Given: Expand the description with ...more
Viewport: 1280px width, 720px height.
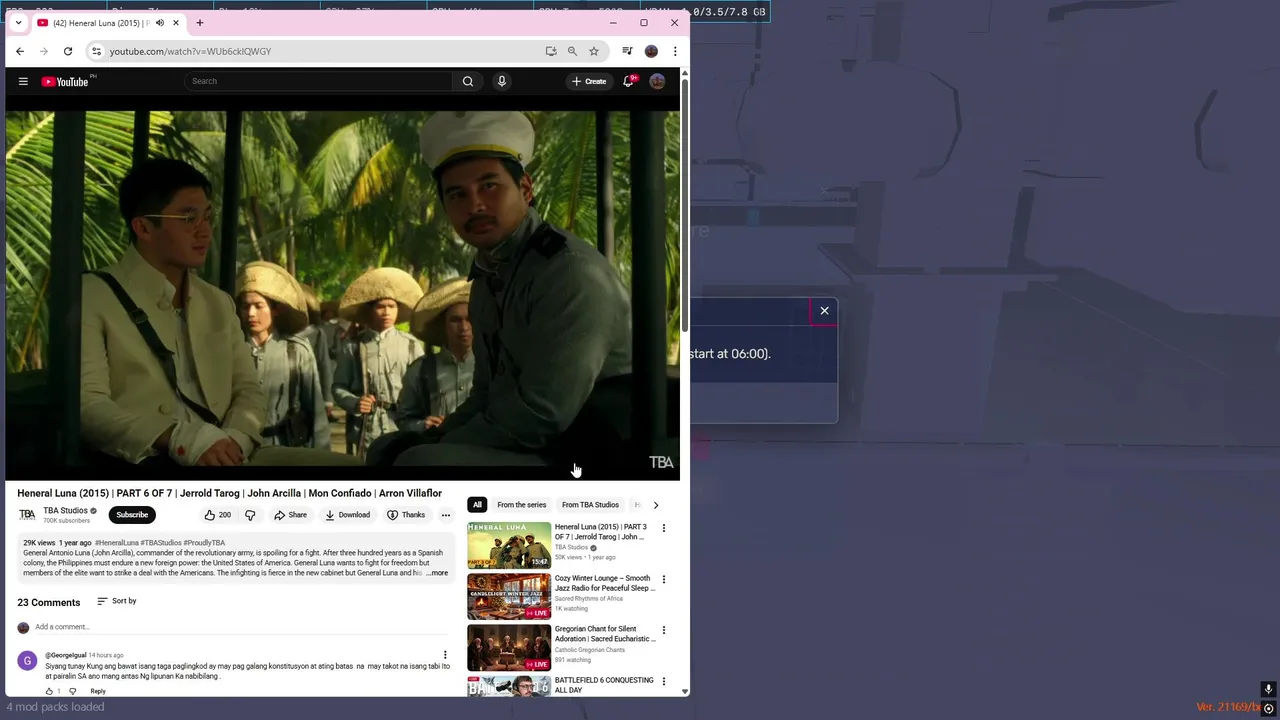Looking at the screenshot, I should pyautogui.click(x=437, y=573).
